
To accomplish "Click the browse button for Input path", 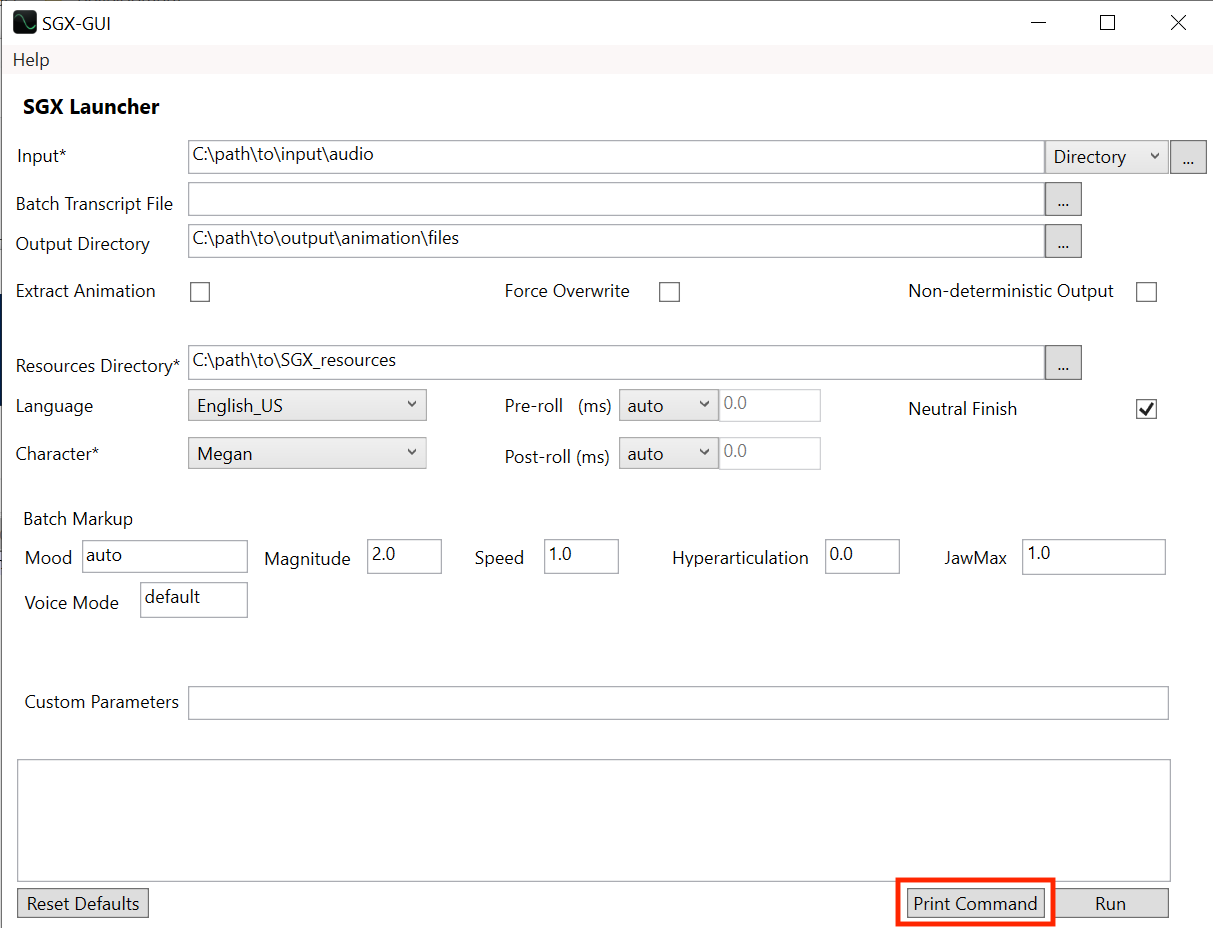I will [x=1188, y=157].
